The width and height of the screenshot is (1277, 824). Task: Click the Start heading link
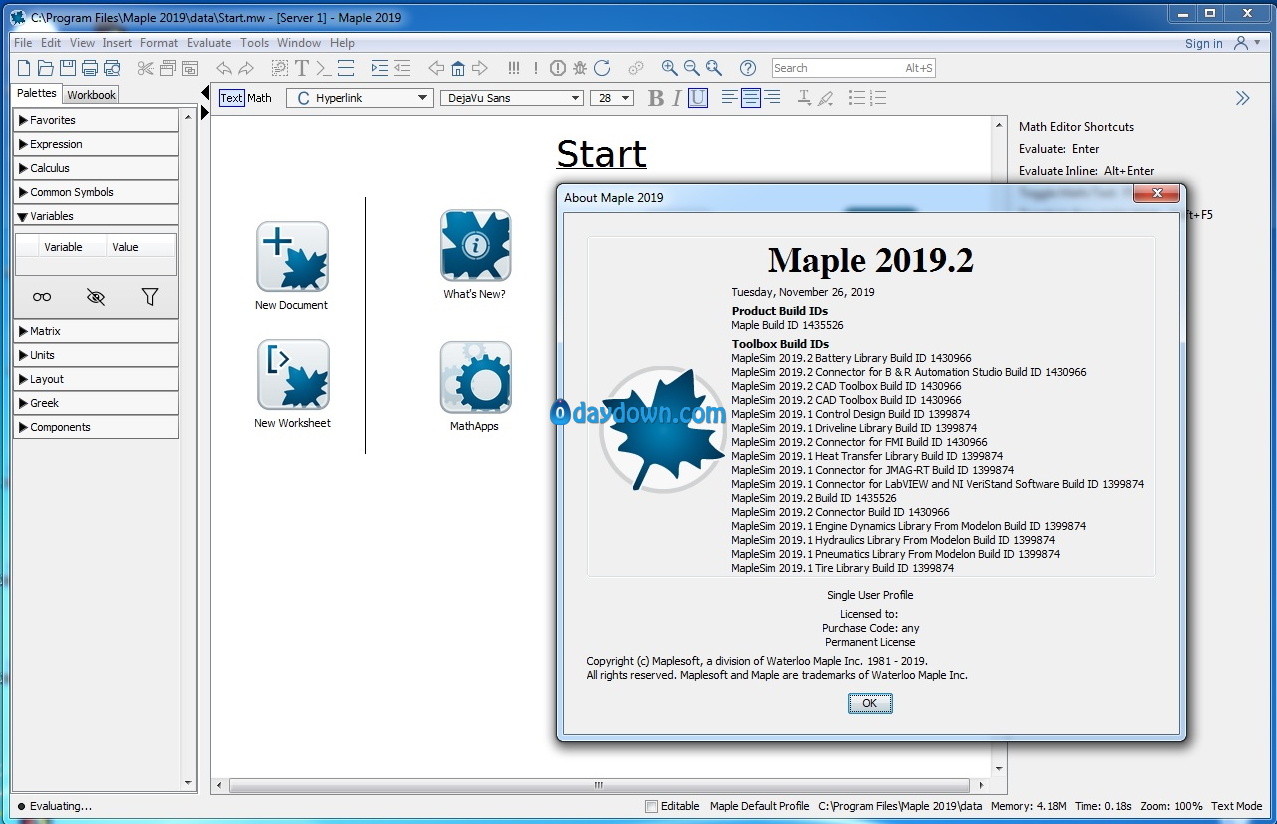601,154
